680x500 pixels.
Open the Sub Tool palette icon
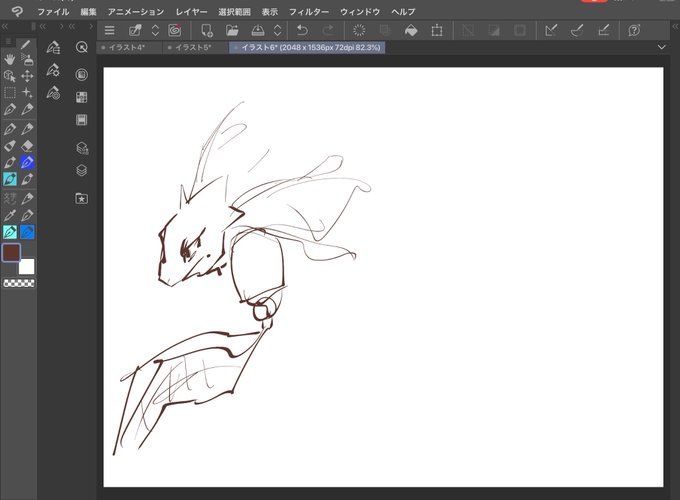click(53, 47)
